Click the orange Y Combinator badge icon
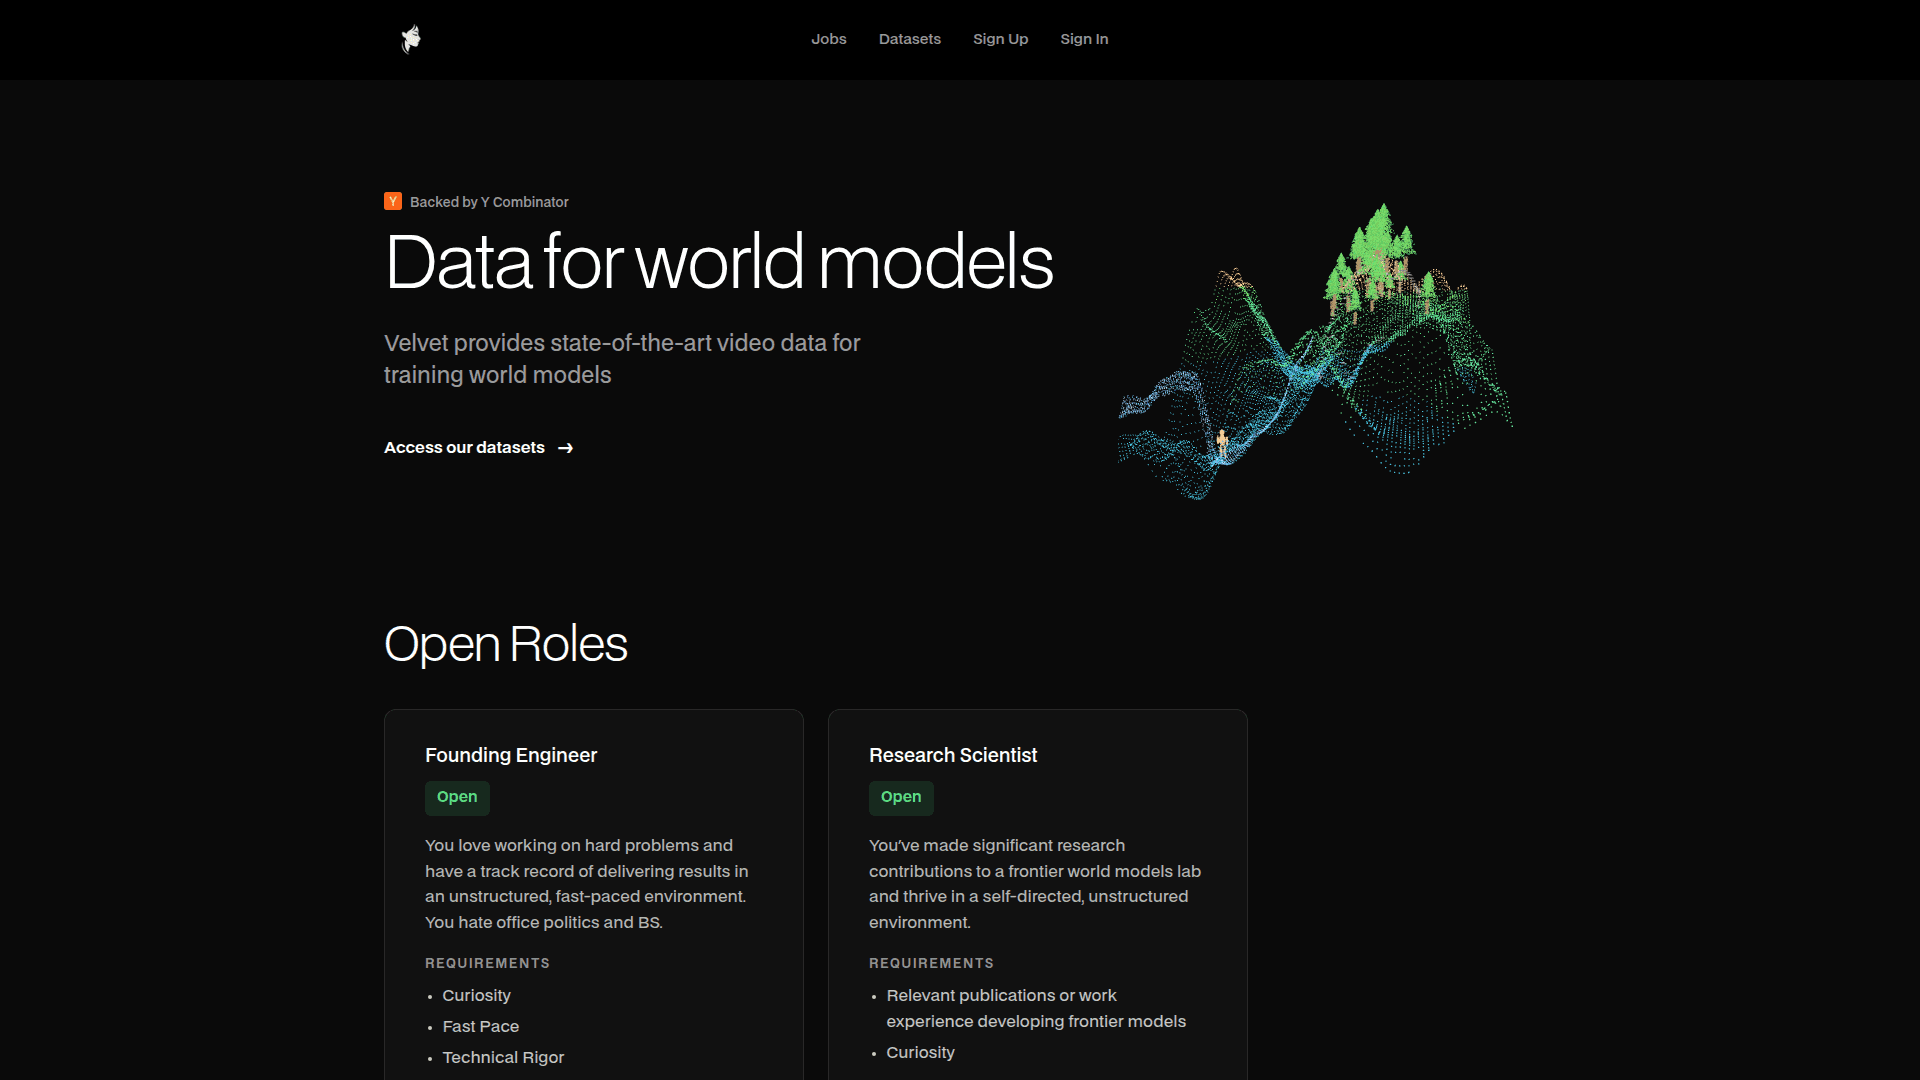Image resolution: width=1920 pixels, height=1080 pixels. (x=393, y=201)
